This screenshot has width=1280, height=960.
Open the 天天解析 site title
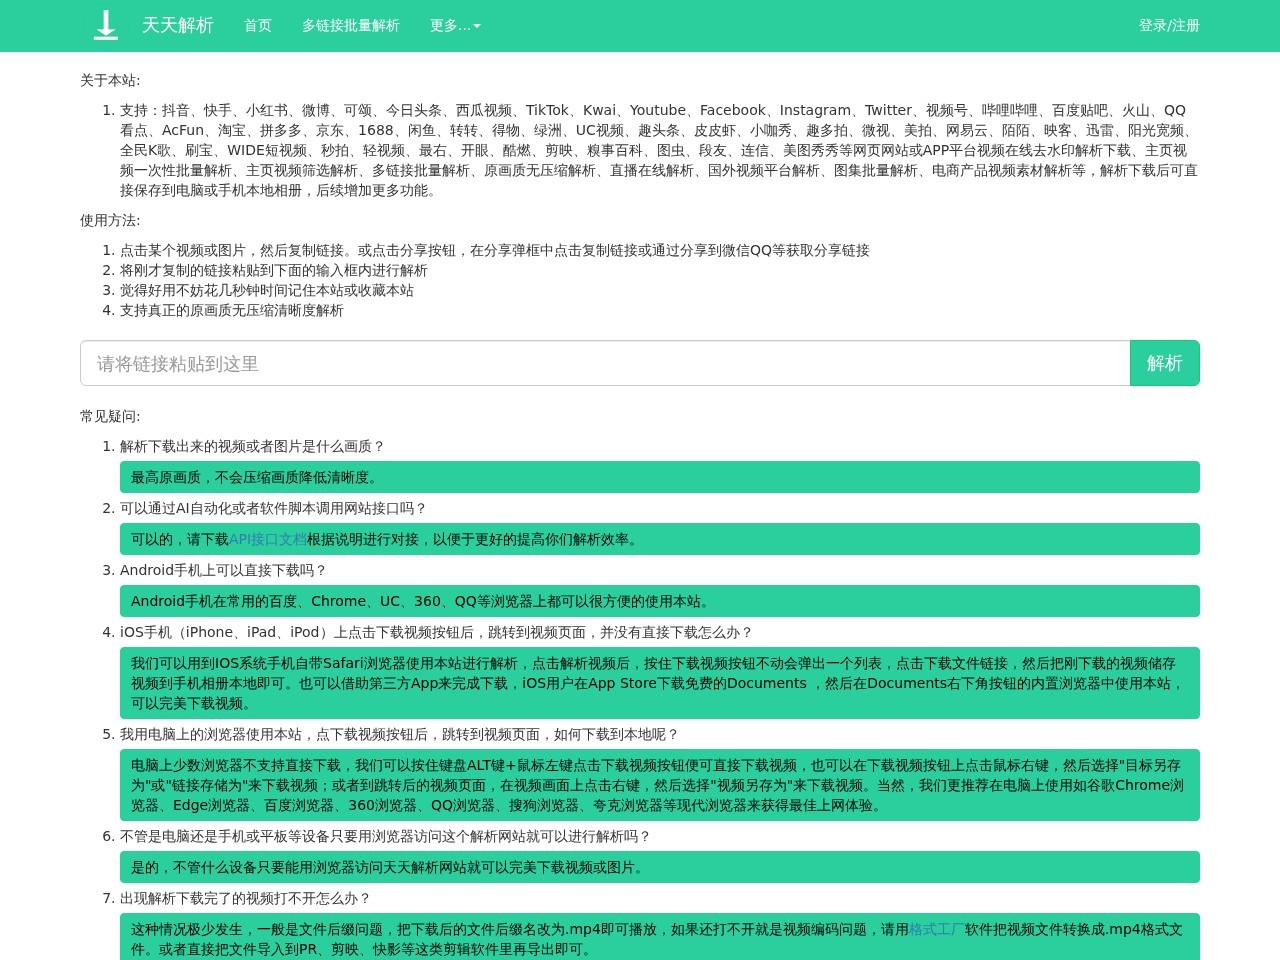click(178, 25)
